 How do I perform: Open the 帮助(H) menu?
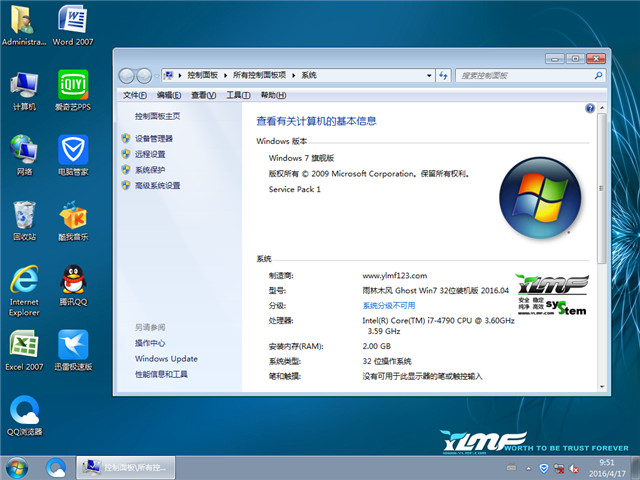tap(273, 95)
